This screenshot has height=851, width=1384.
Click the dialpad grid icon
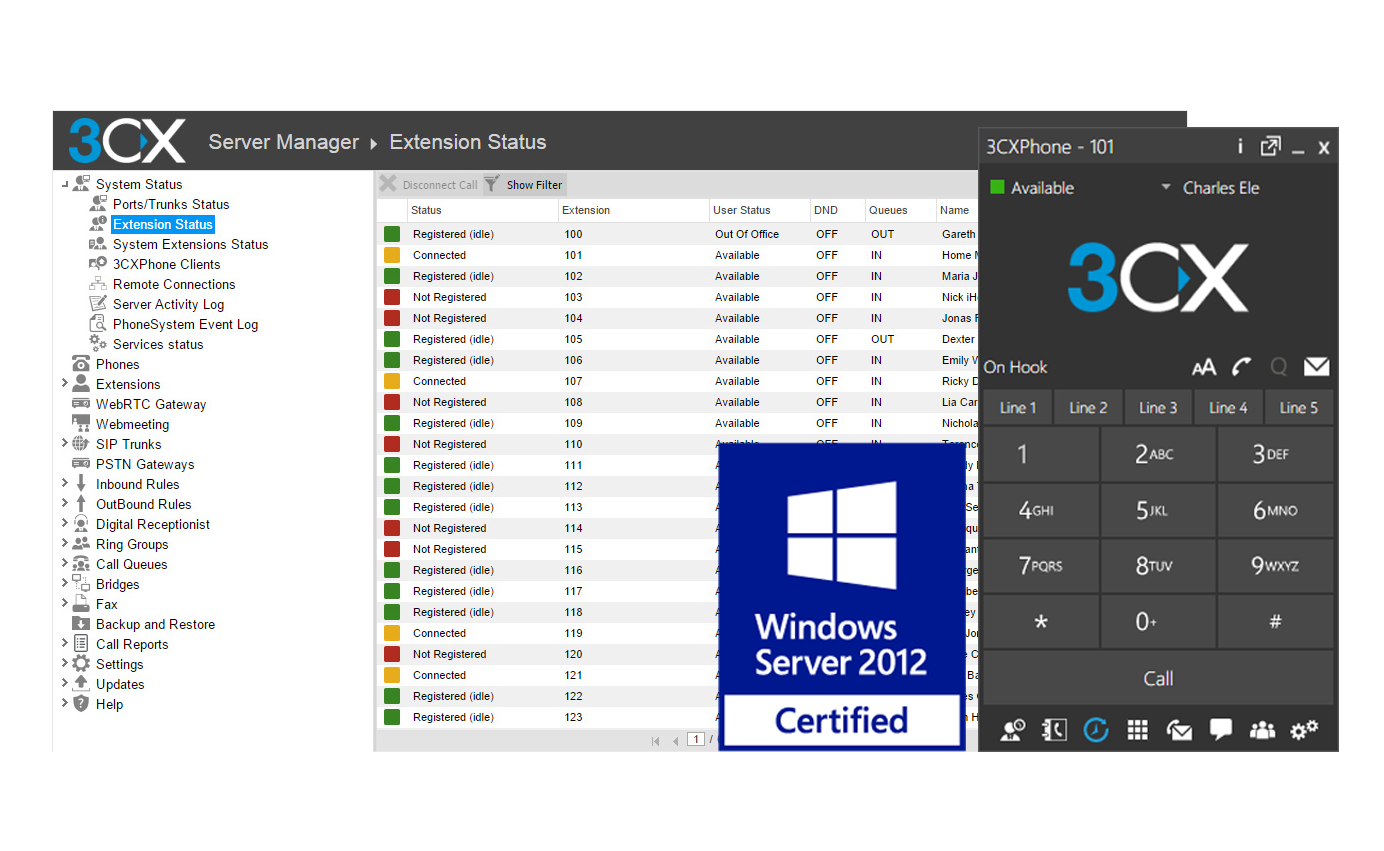(x=1137, y=730)
